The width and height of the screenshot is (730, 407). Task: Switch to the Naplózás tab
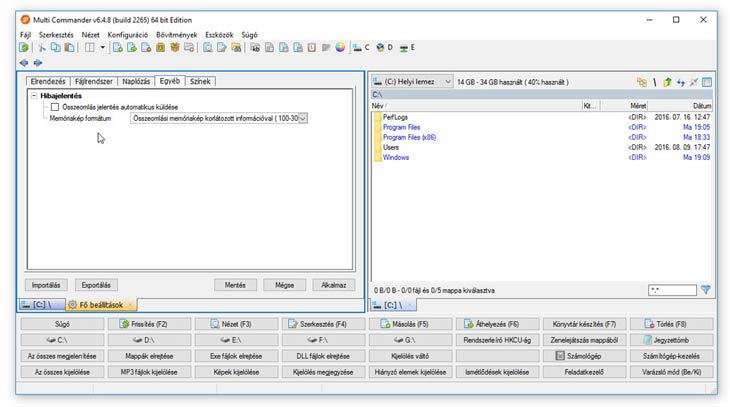pyautogui.click(x=136, y=81)
